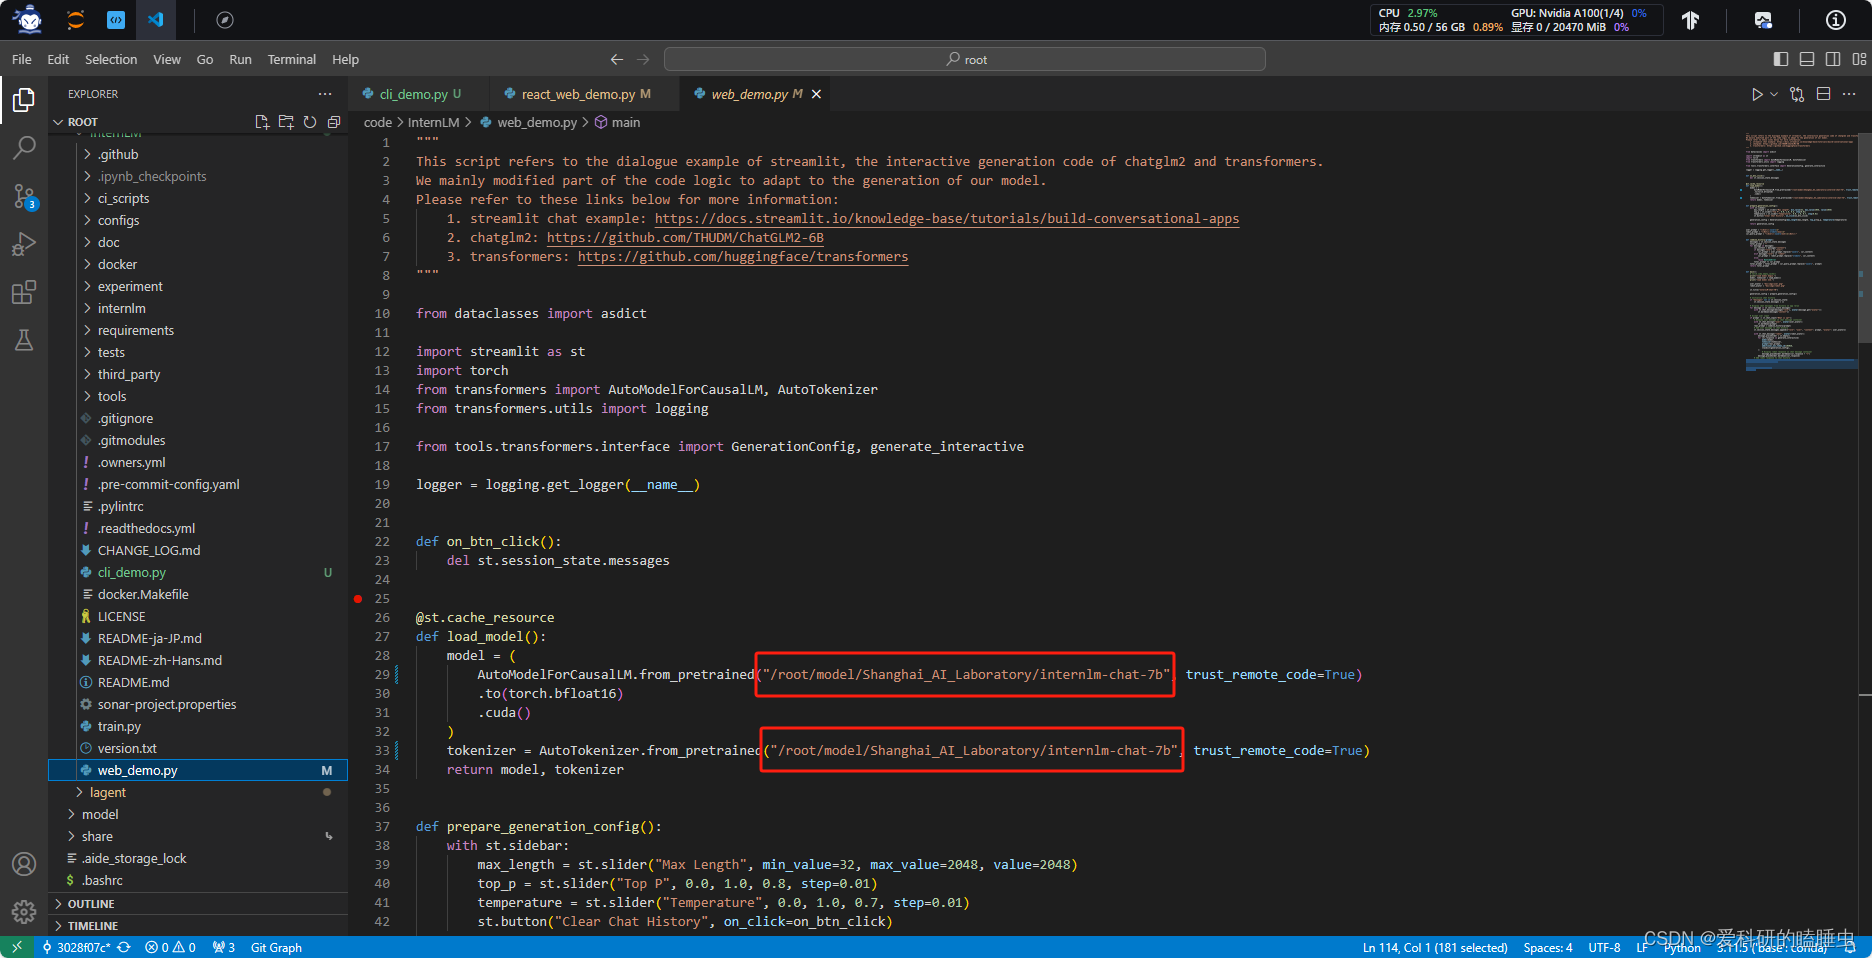Collapse all folders in Explorer
The width and height of the screenshot is (1872, 958).
[334, 122]
